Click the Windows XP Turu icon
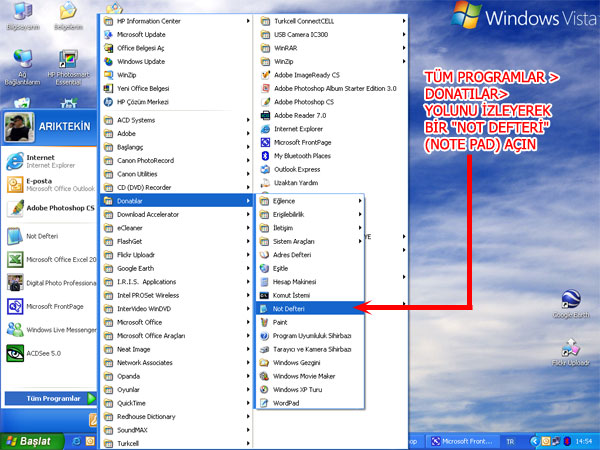The height and width of the screenshot is (450, 600). click(x=264, y=390)
